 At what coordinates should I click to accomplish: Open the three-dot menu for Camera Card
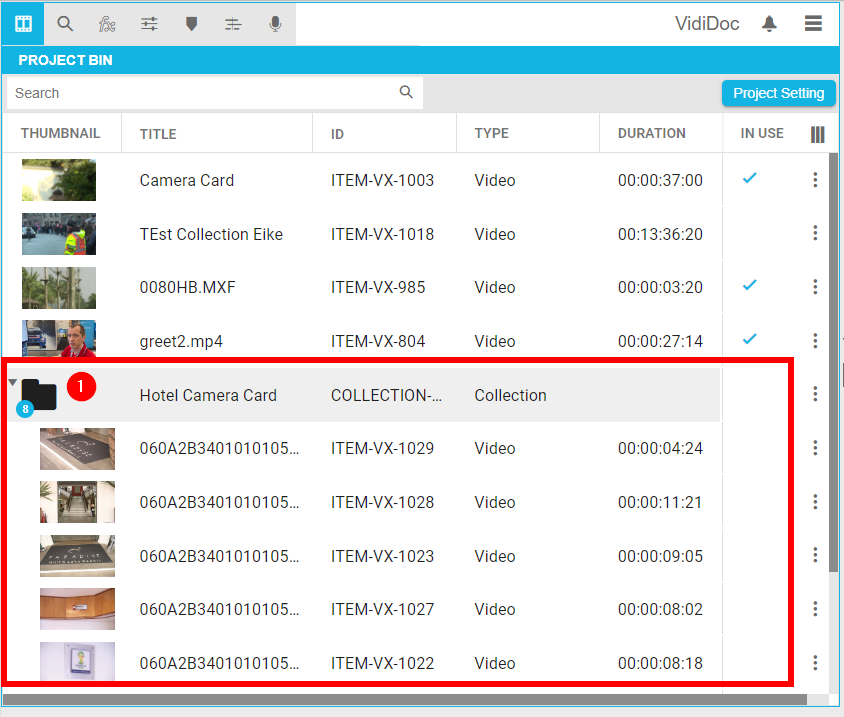(x=815, y=180)
